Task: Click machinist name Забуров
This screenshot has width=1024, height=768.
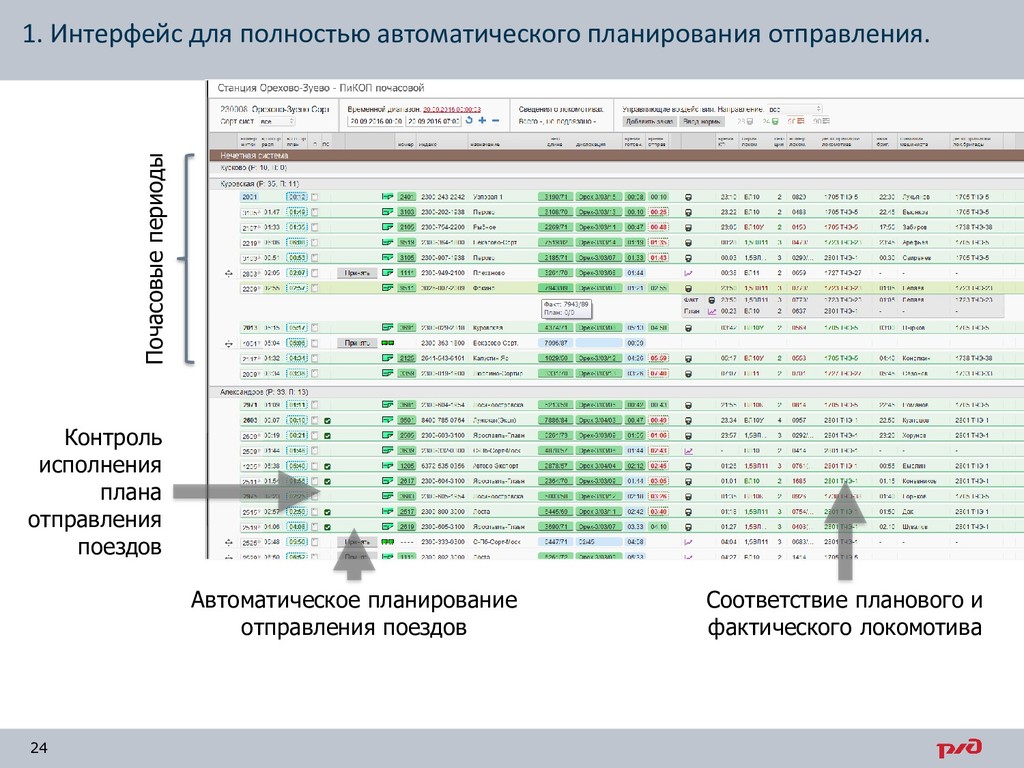Action: [914, 227]
